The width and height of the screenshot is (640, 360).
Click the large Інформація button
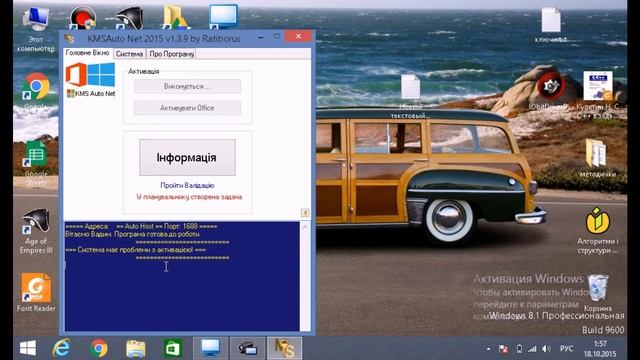pos(187,158)
